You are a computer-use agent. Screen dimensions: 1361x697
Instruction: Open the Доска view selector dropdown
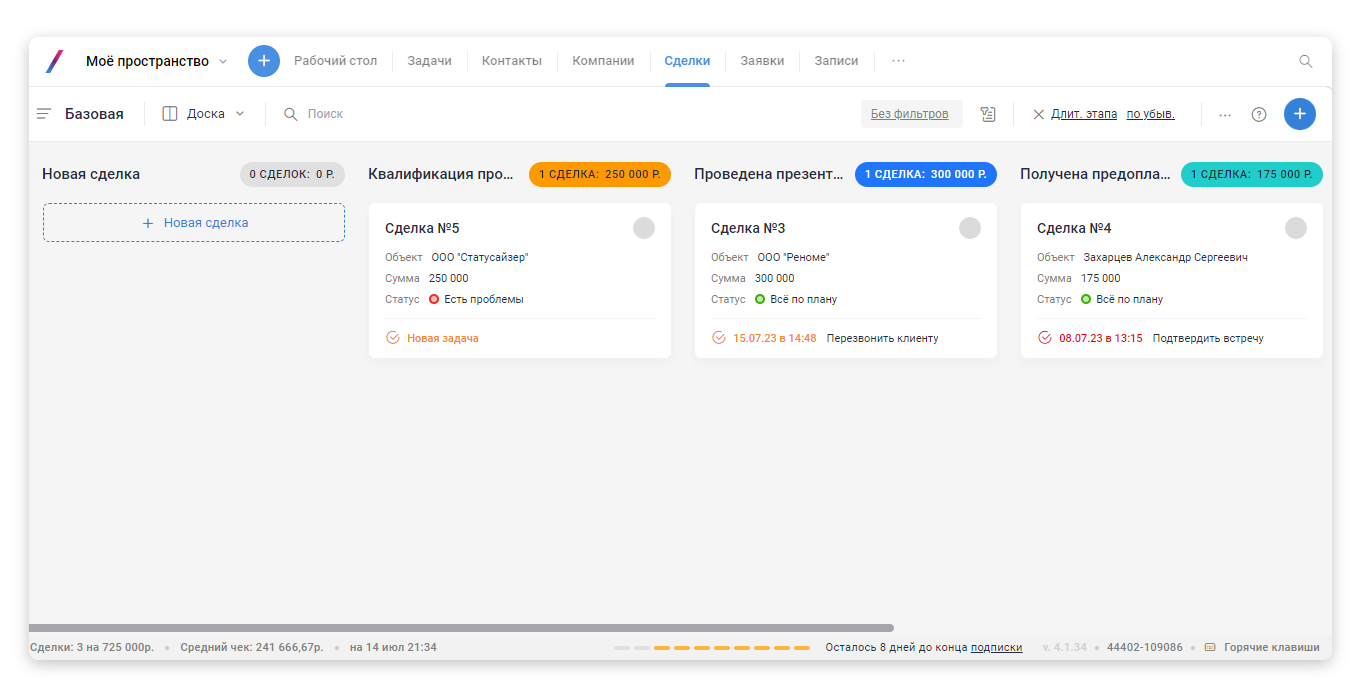[x=204, y=114]
